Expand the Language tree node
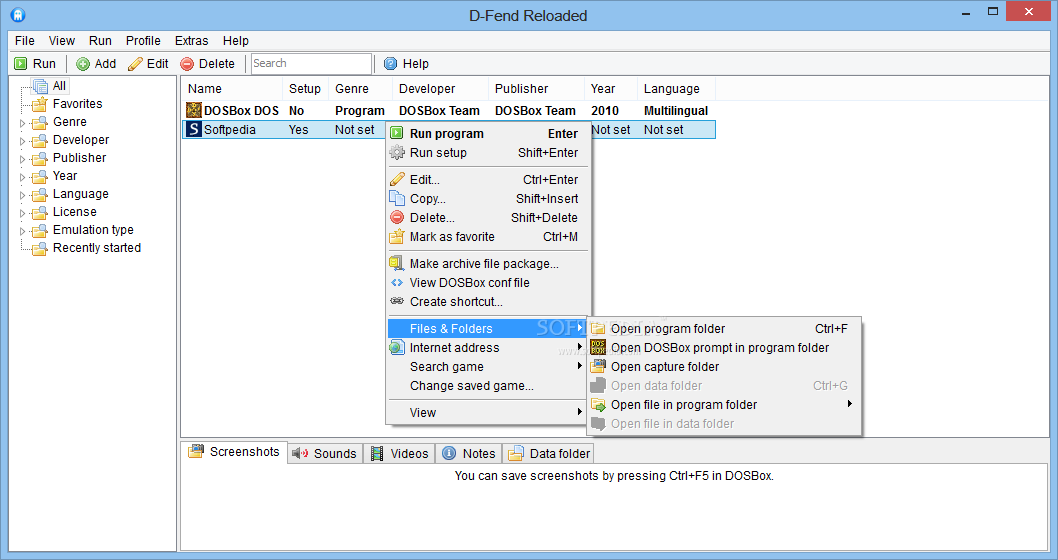The height and width of the screenshot is (560, 1058). [x=22, y=196]
